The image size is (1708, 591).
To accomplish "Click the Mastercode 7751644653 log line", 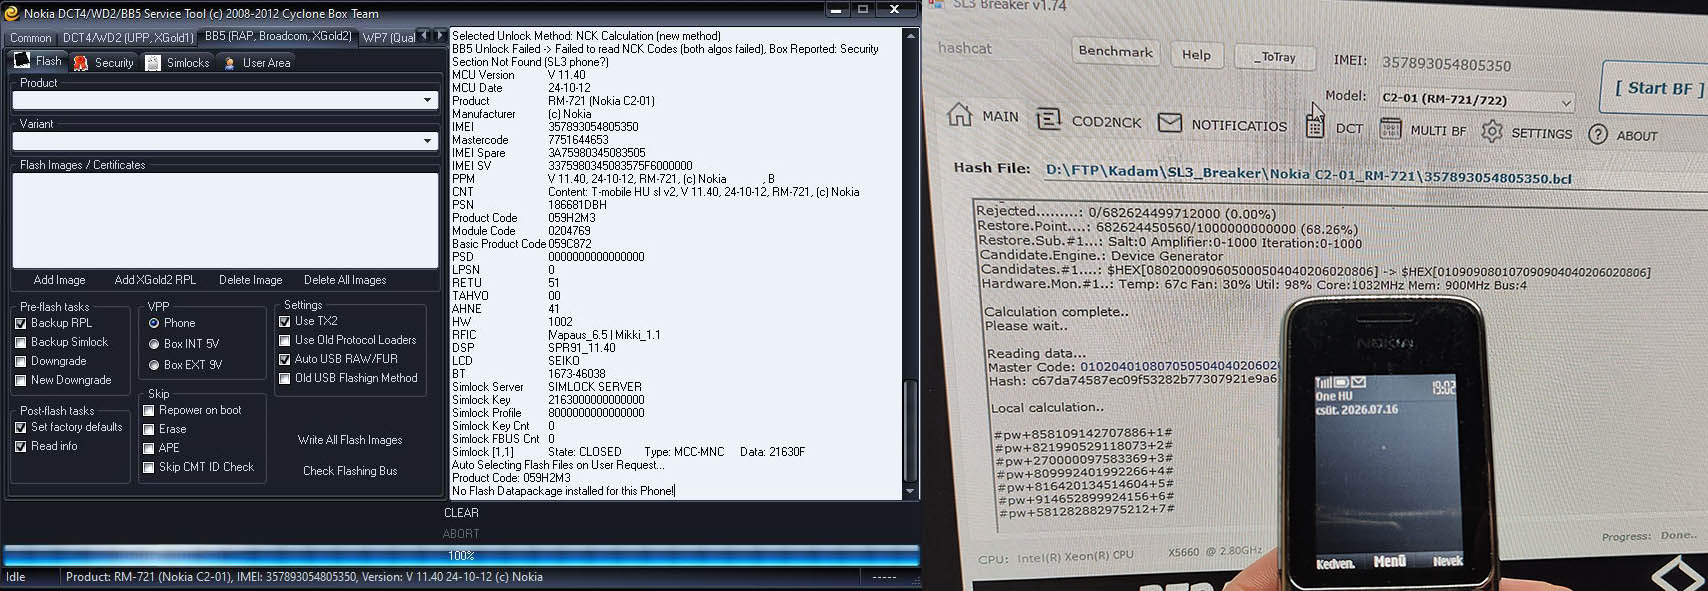I will 530,140.
